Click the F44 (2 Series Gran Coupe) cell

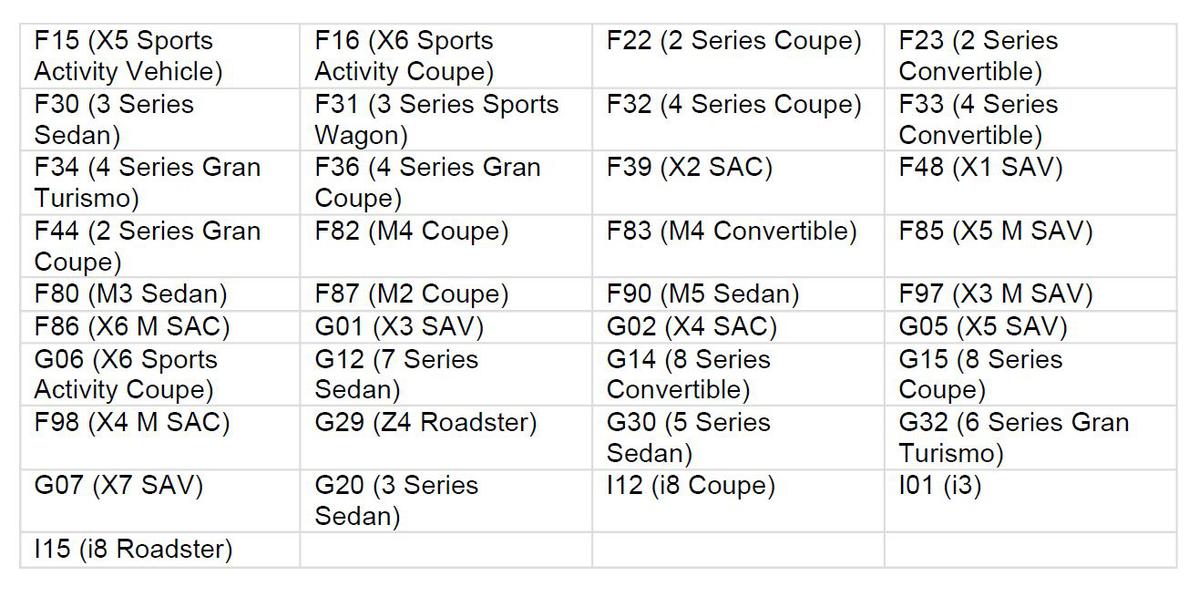[147, 245]
